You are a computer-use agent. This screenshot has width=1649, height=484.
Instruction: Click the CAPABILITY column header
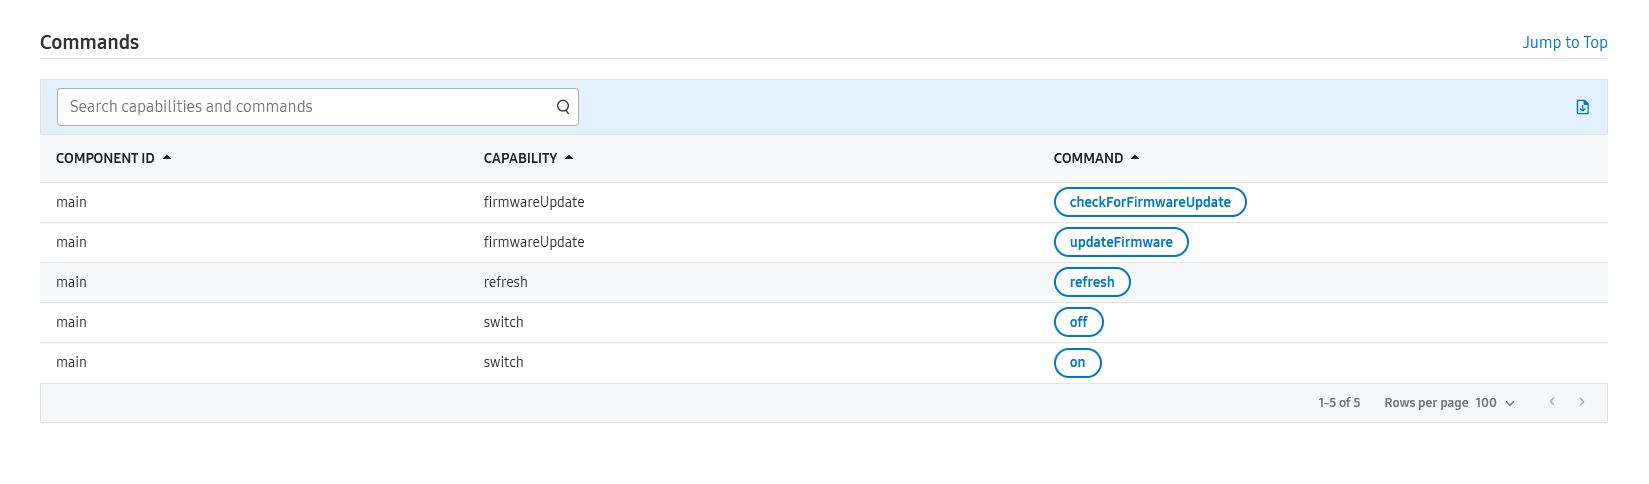point(520,158)
